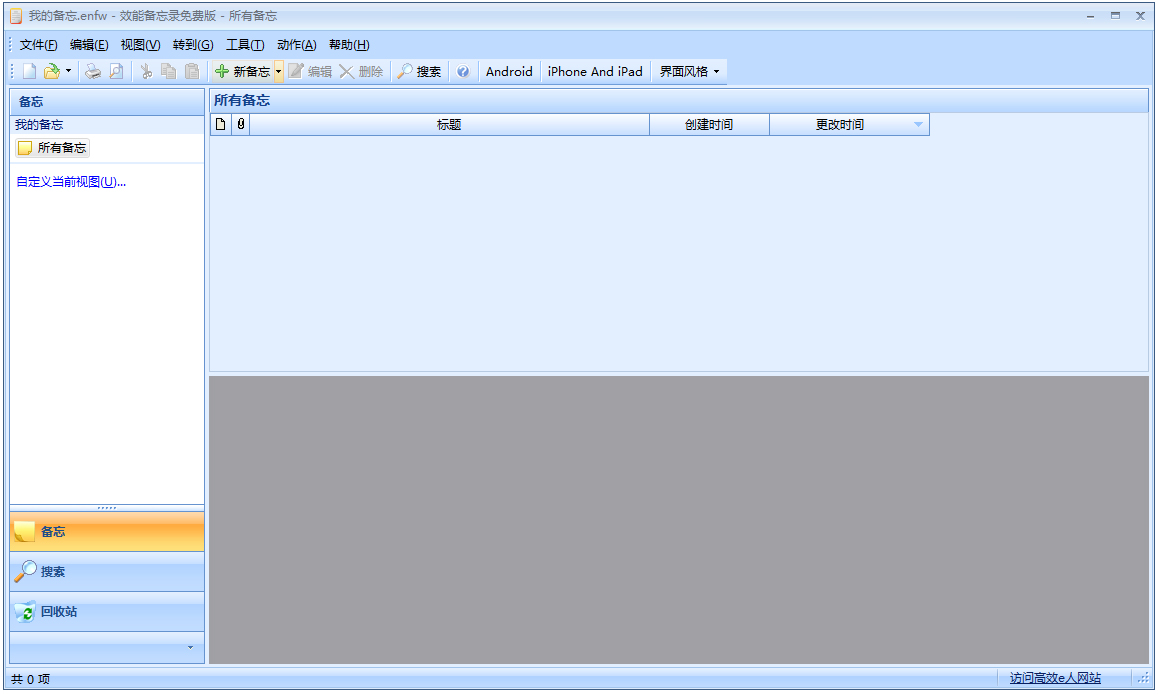Expand the navigation pane configure arrow at bottom
This screenshot has width=1158, height=694.
[x=190, y=647]
